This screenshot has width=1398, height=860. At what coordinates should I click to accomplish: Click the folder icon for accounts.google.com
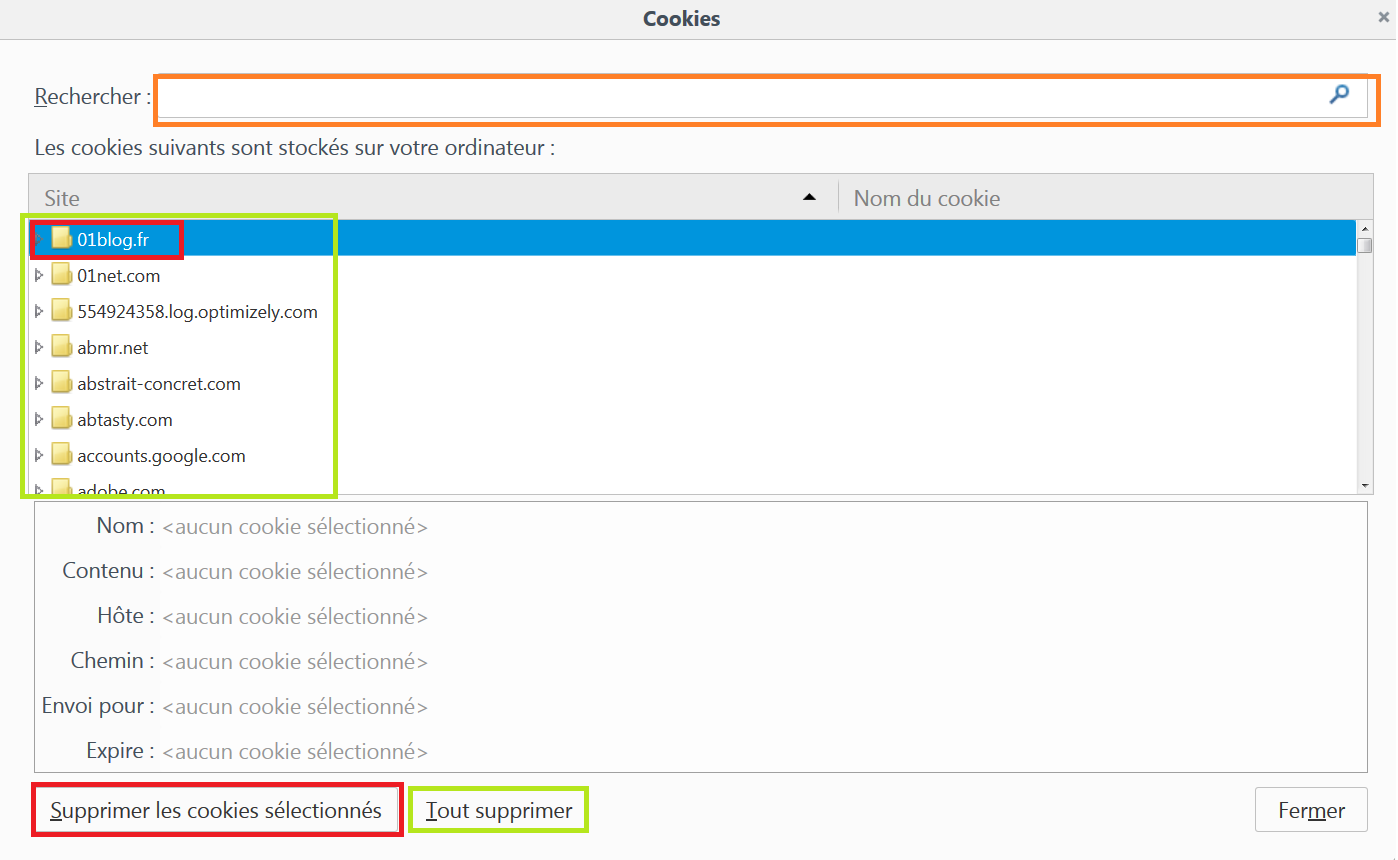pos(62,455)
